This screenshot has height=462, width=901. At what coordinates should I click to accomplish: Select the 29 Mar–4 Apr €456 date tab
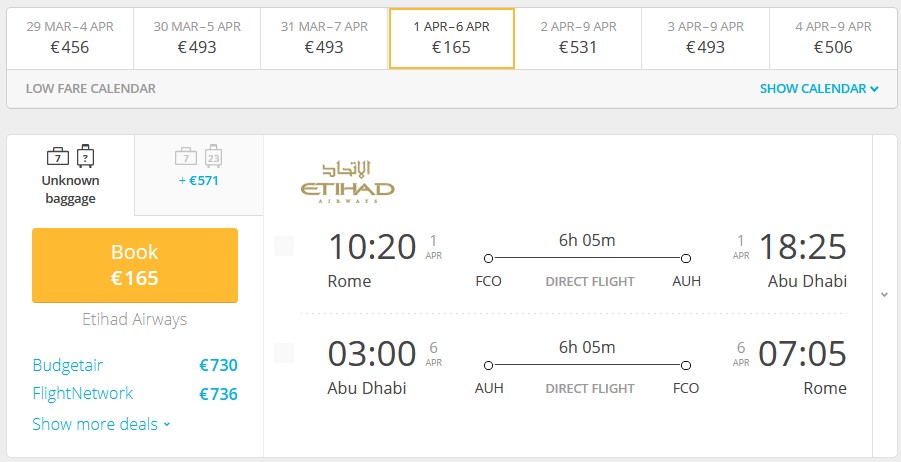click(70, 38)
